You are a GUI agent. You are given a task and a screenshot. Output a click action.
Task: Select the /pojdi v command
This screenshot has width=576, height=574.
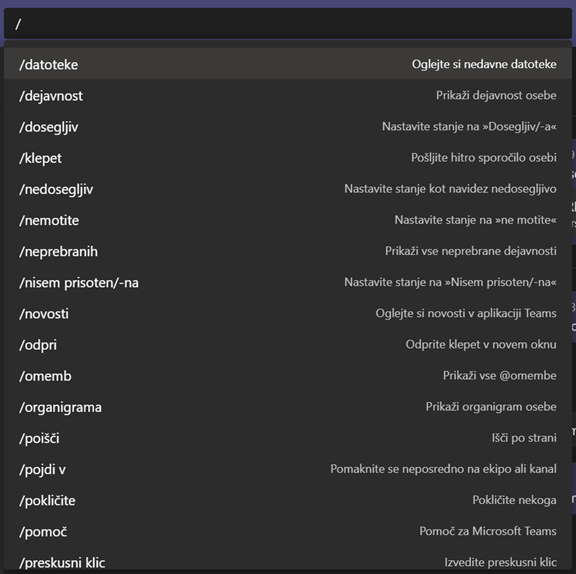tap(288, 469)
